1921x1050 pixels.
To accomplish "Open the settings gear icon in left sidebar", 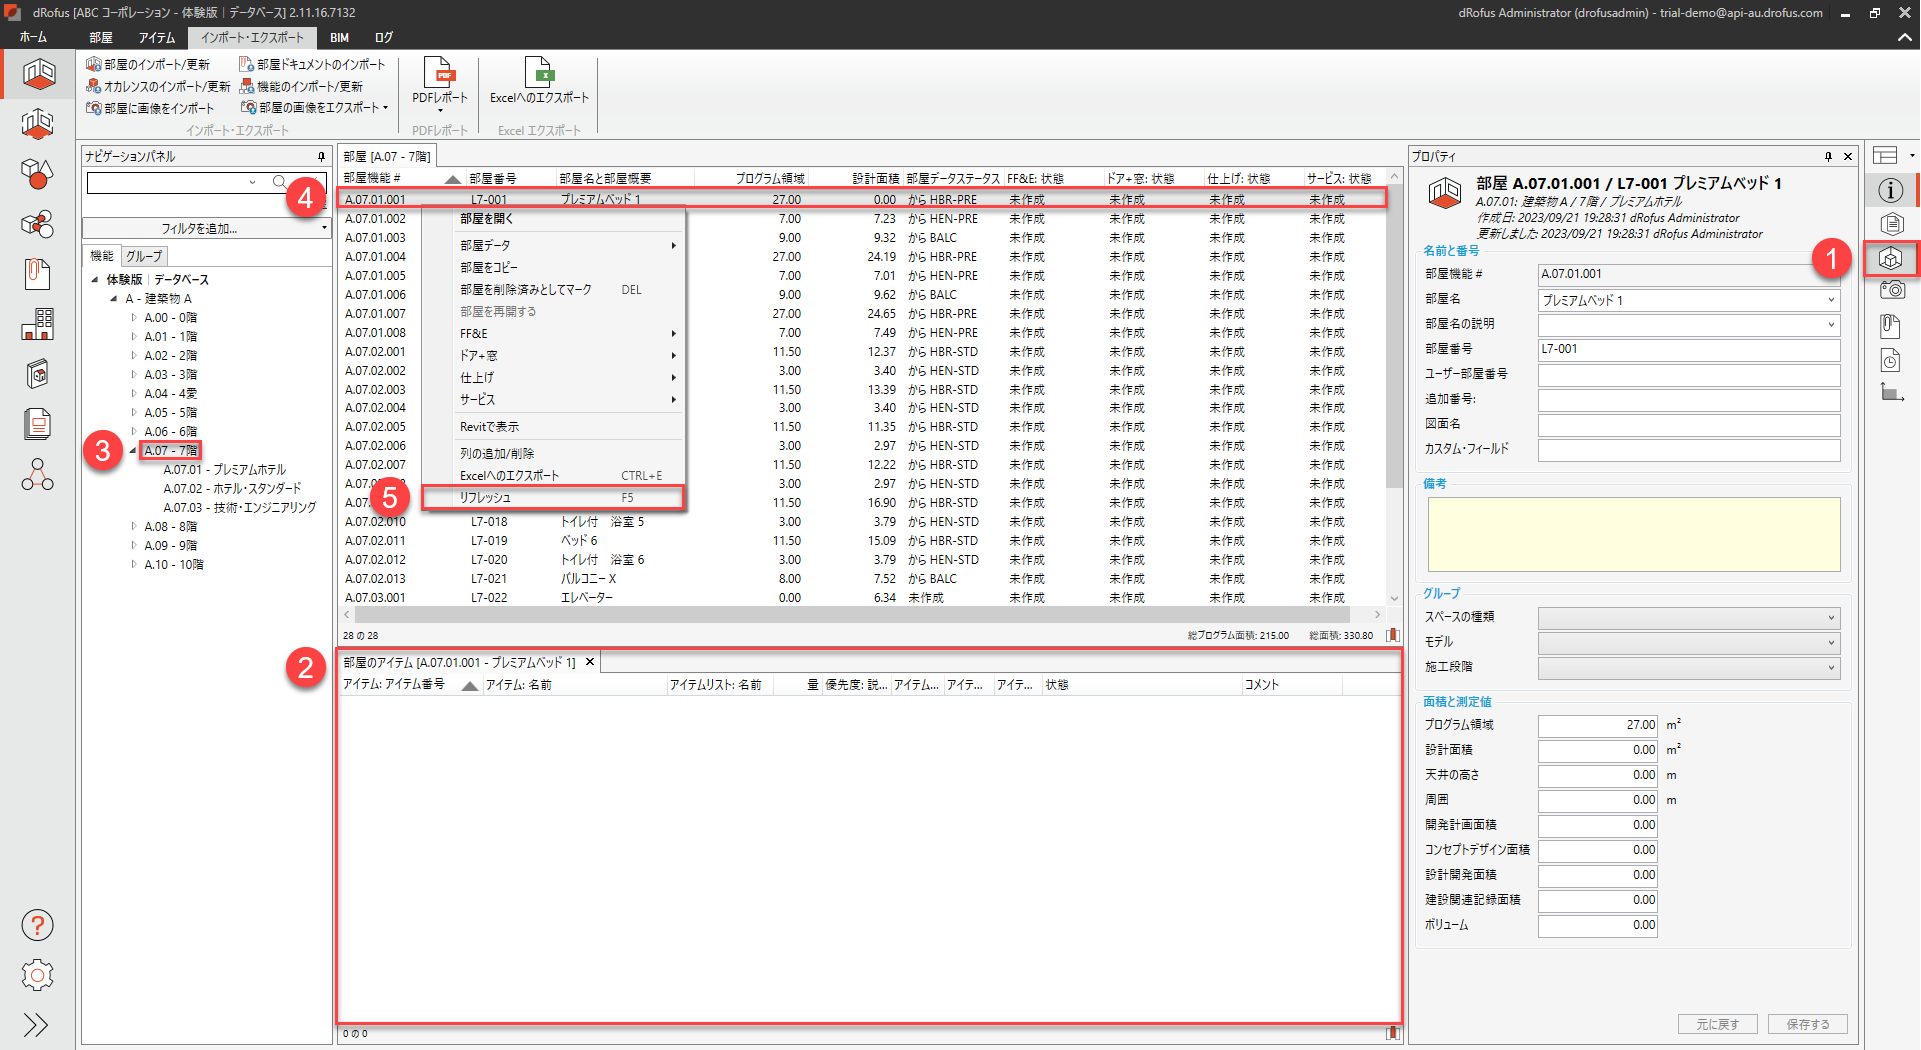I will point(37,975).
